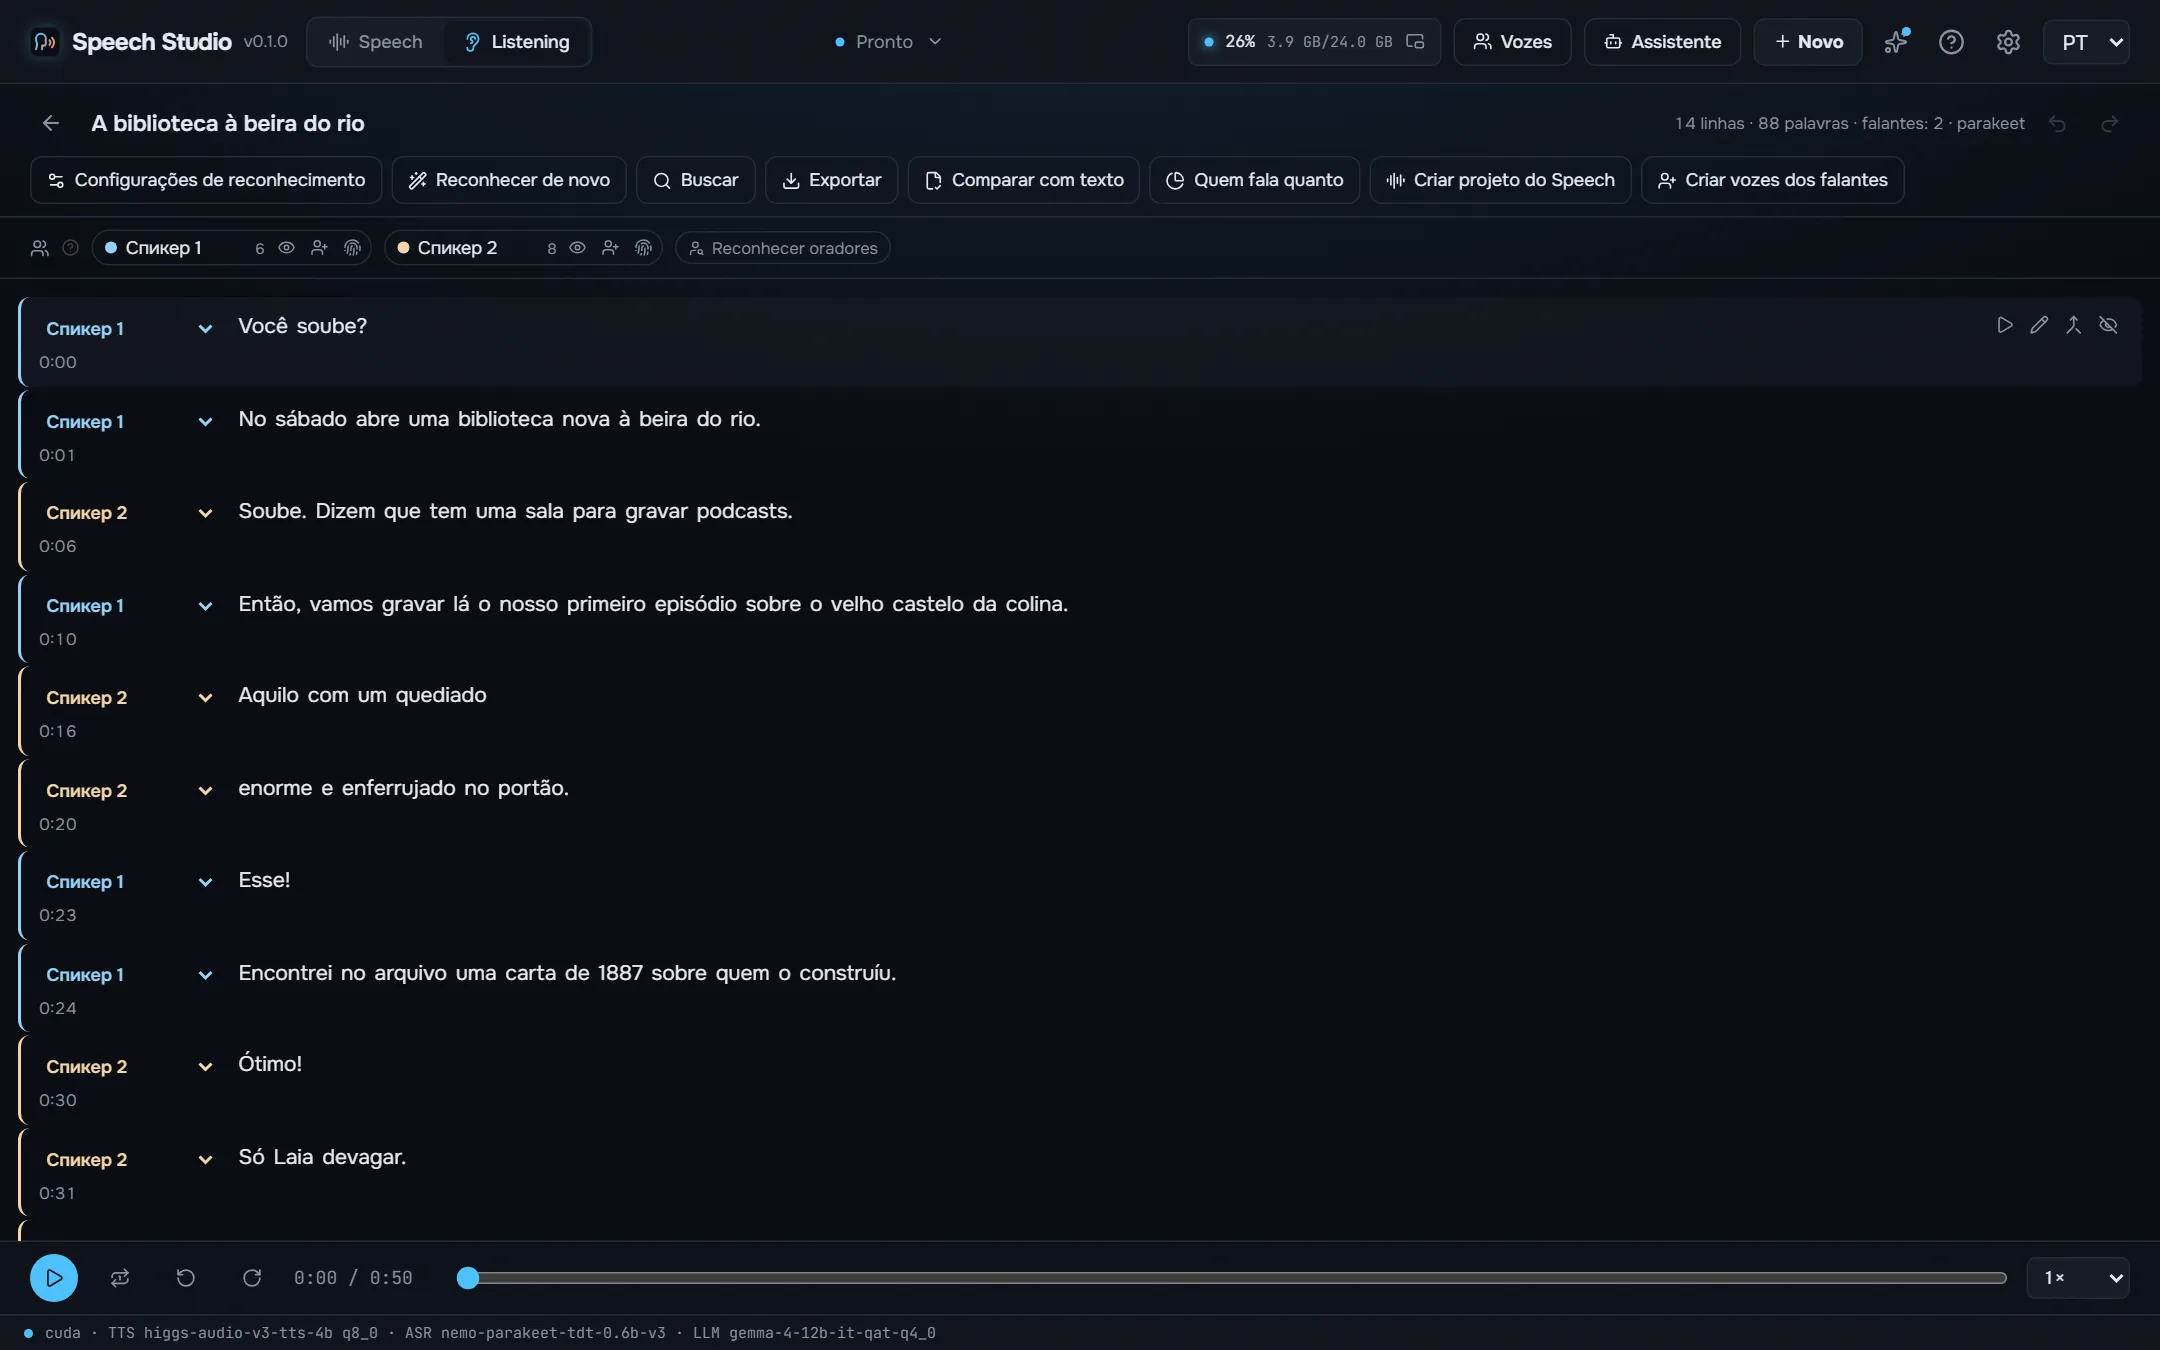Click the add-person icon for Спикер 1

pyautogui.click(x=319, y=248)
